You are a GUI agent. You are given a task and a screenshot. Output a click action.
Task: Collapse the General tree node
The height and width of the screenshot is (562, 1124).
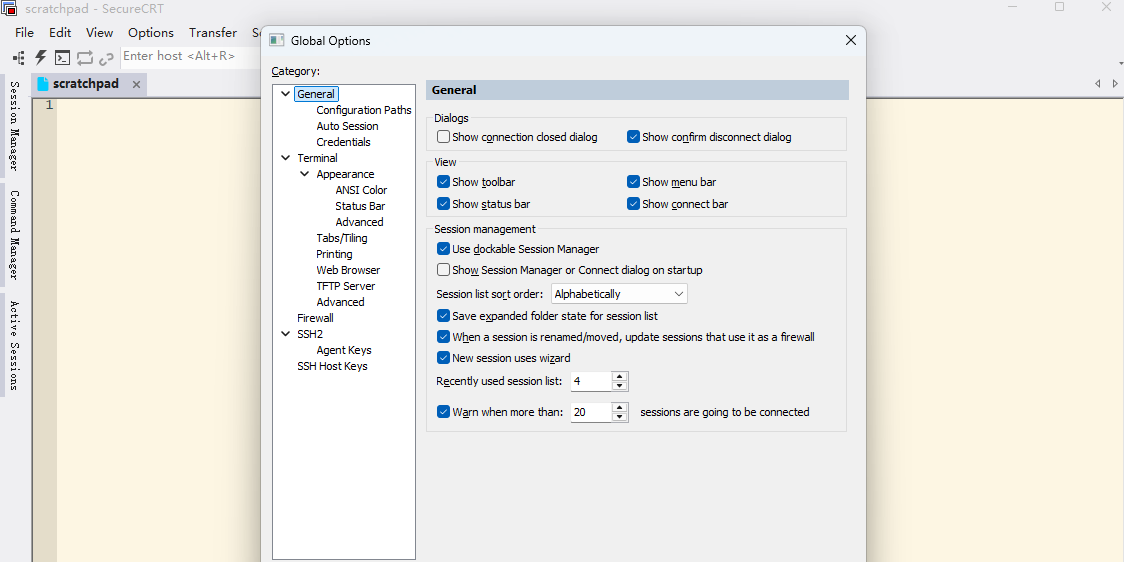coord(285,94)
